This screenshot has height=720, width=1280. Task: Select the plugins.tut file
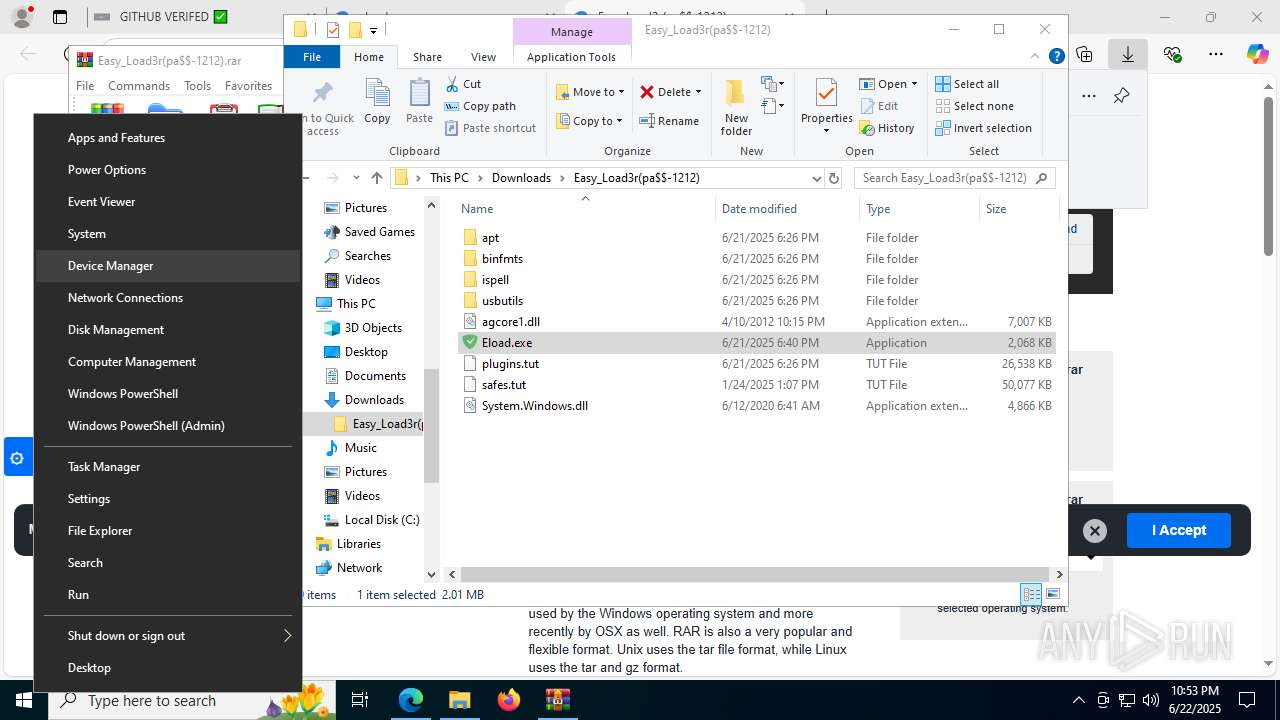[x=756, y=363]
